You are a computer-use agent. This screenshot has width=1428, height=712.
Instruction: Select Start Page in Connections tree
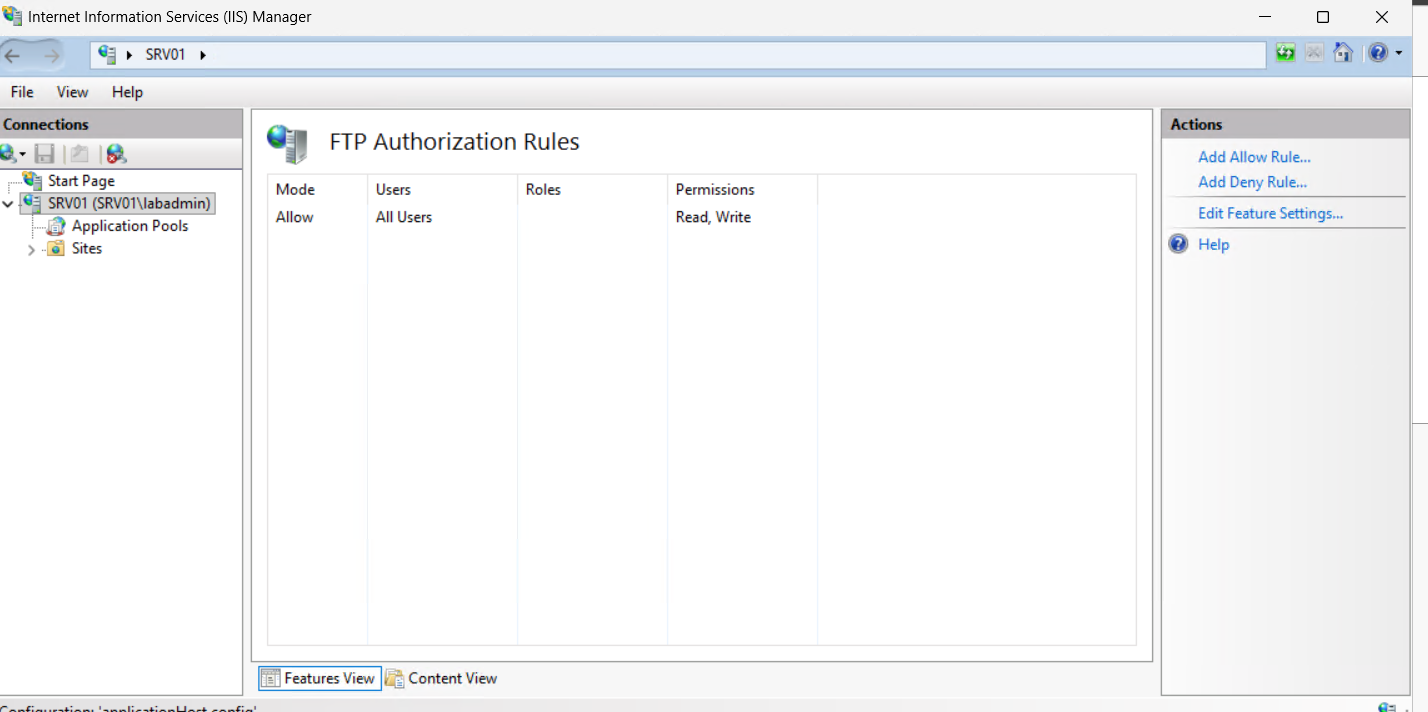pos(81,181)
